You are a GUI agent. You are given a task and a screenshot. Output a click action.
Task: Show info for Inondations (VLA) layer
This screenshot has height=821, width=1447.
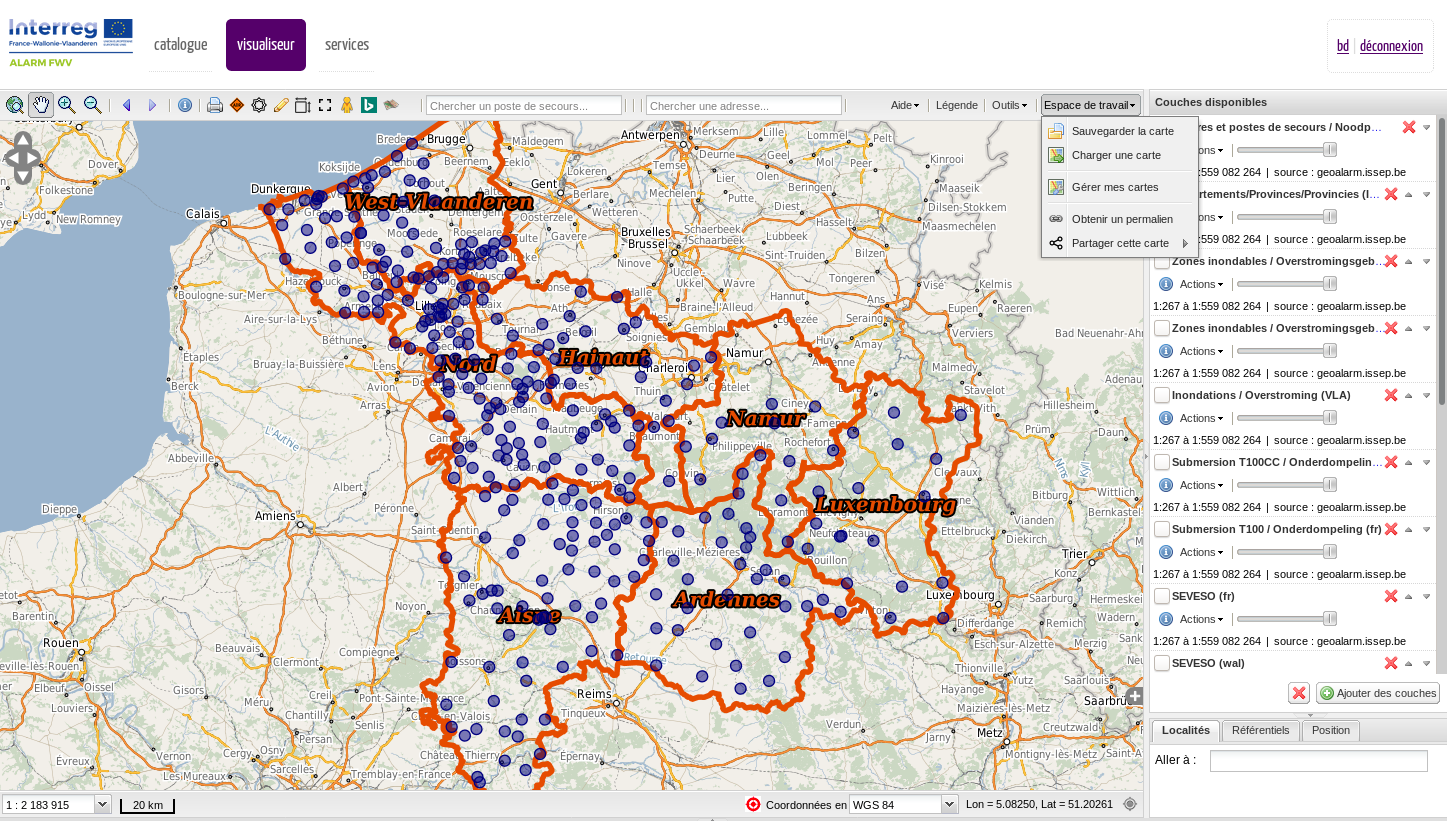pyautogui.click(x=1165, y=418)
